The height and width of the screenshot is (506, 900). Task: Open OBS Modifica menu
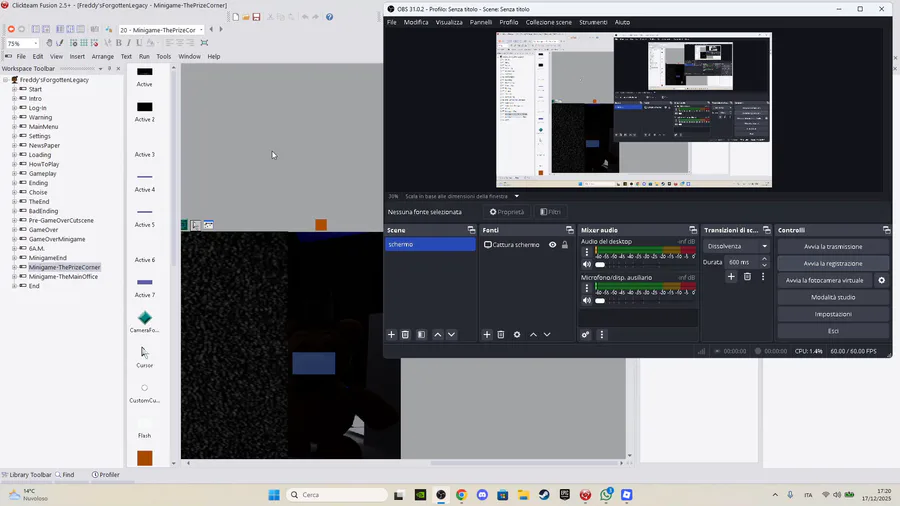tap(416, 22)
